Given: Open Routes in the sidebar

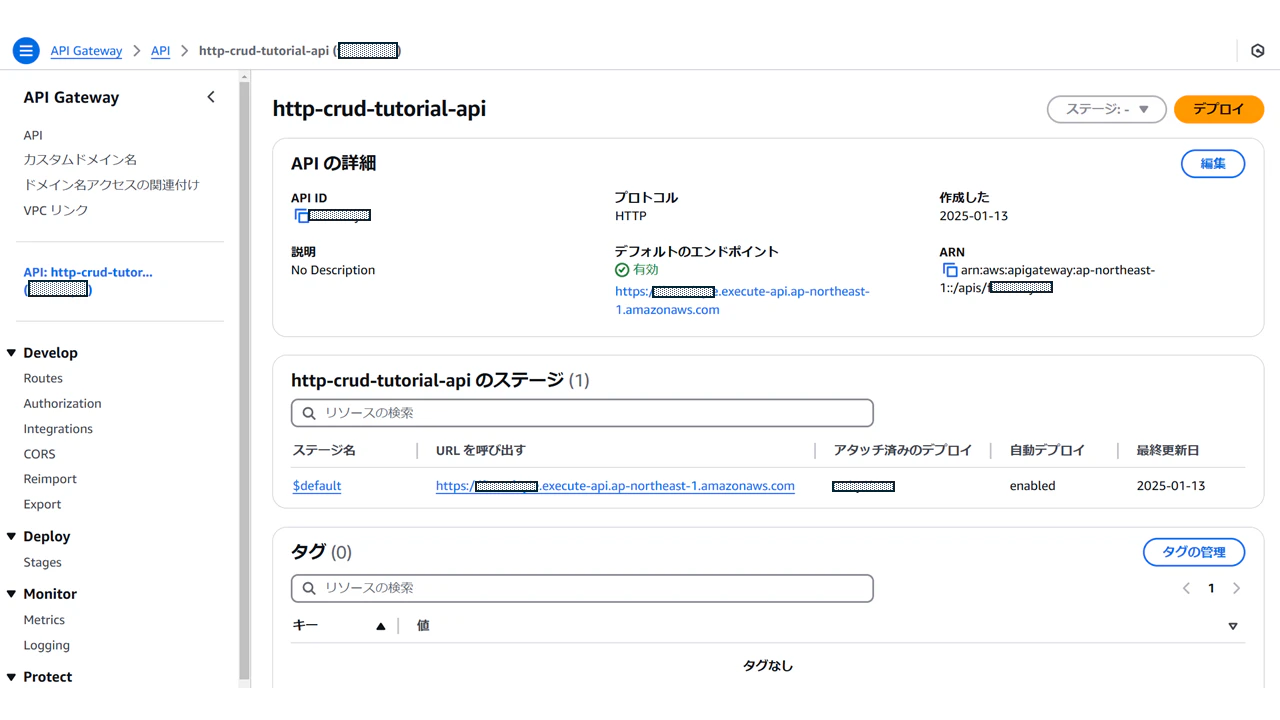Looking at the screenshot, I should (x=43, y=378).
